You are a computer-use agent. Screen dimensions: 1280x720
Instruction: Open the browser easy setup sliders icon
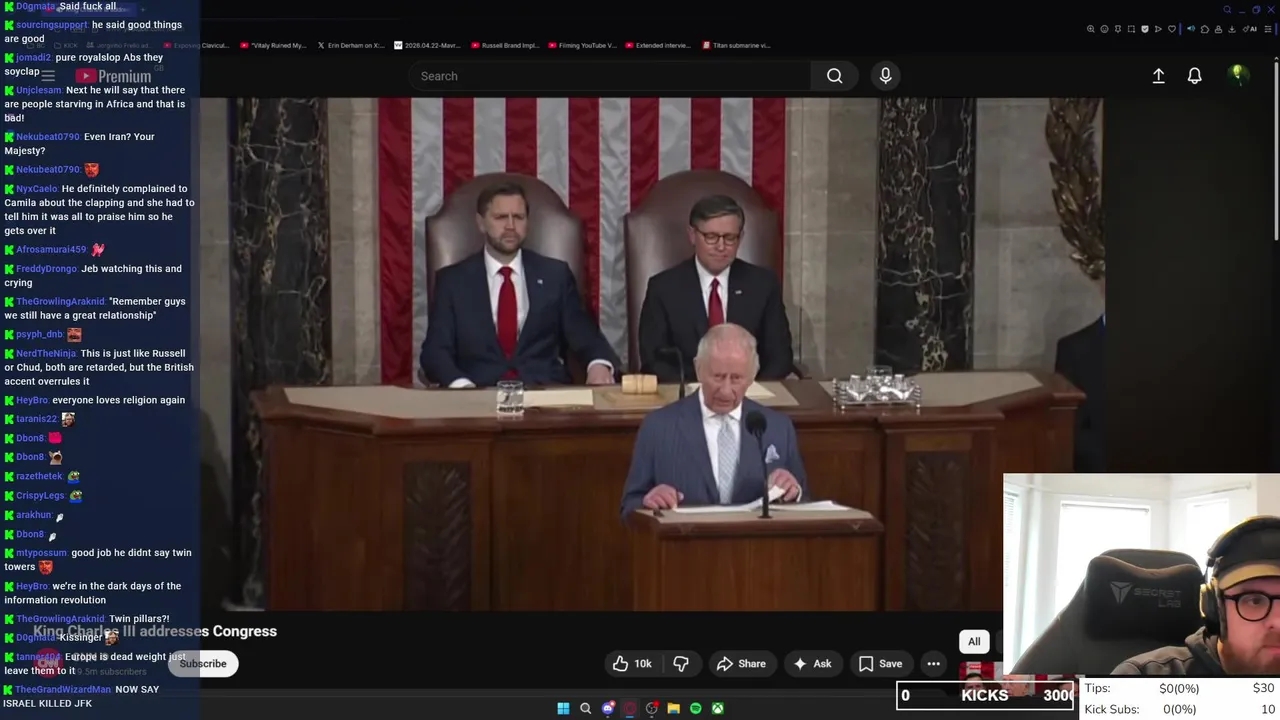(1268, 29)
